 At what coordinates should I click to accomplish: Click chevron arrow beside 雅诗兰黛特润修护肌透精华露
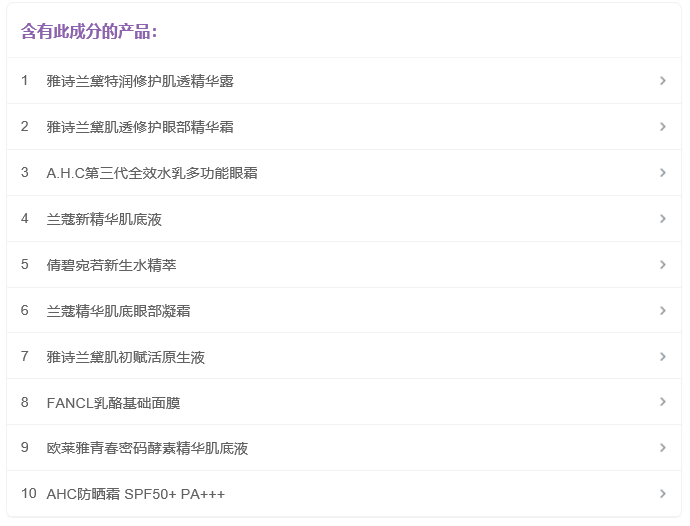pyautogui.click(x=662, y=81)
